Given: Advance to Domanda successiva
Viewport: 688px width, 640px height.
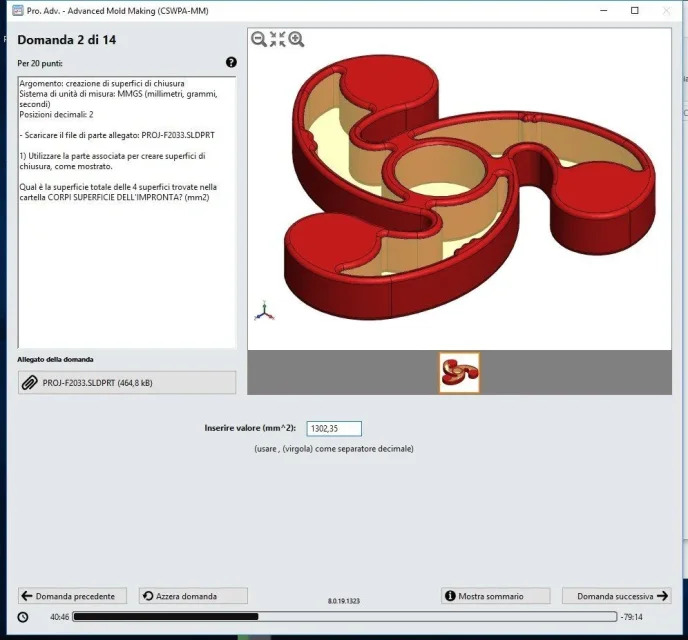Looking at the screenshot, I should click(x=617, y=596).
